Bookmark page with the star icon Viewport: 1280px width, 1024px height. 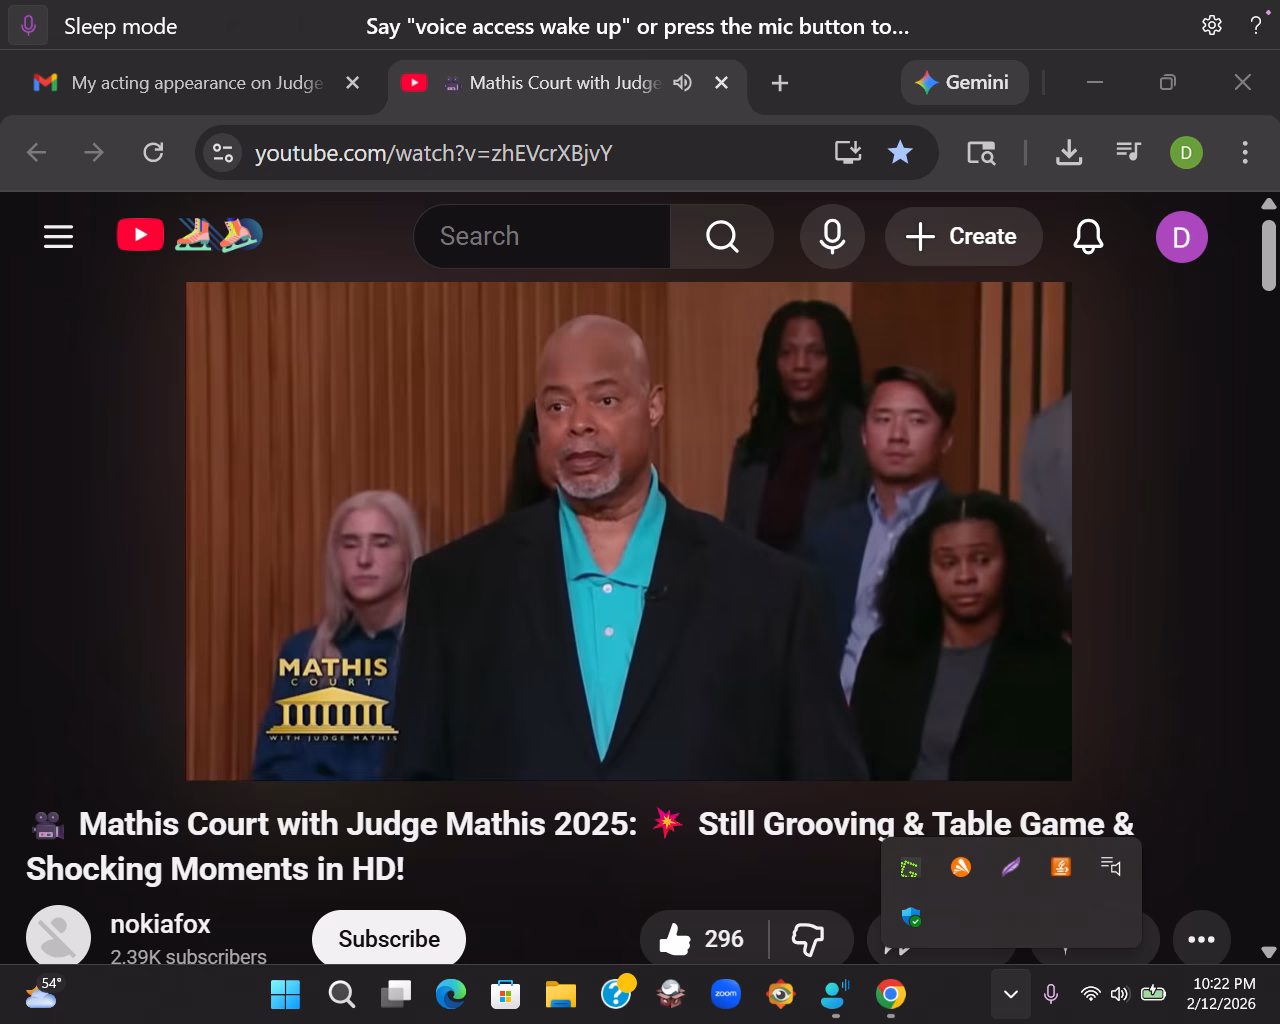[900, 152]
